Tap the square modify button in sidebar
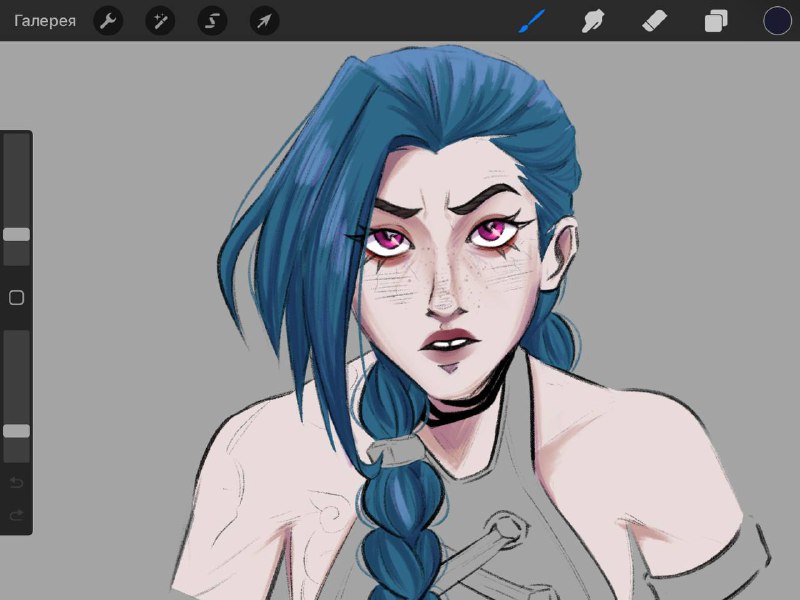This screenshot has width=800, height=600. pos(16,297)
